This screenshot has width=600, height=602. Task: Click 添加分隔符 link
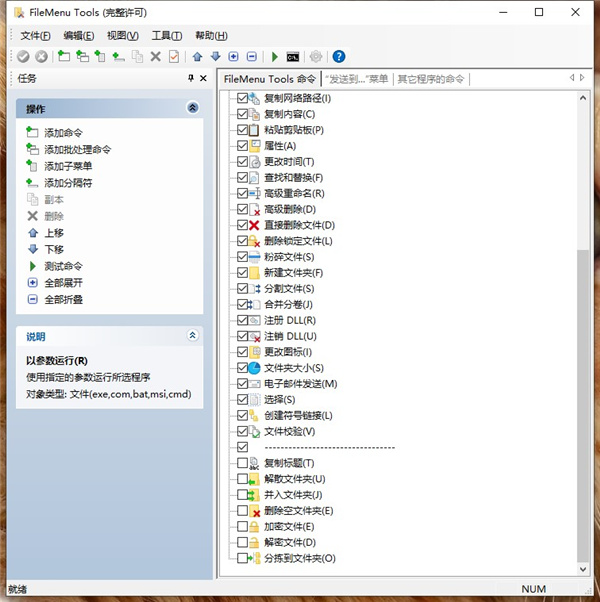[68, 183]
